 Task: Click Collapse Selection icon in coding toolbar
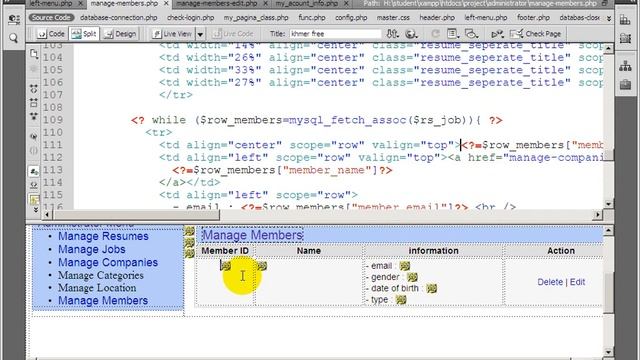click(34, 102)
